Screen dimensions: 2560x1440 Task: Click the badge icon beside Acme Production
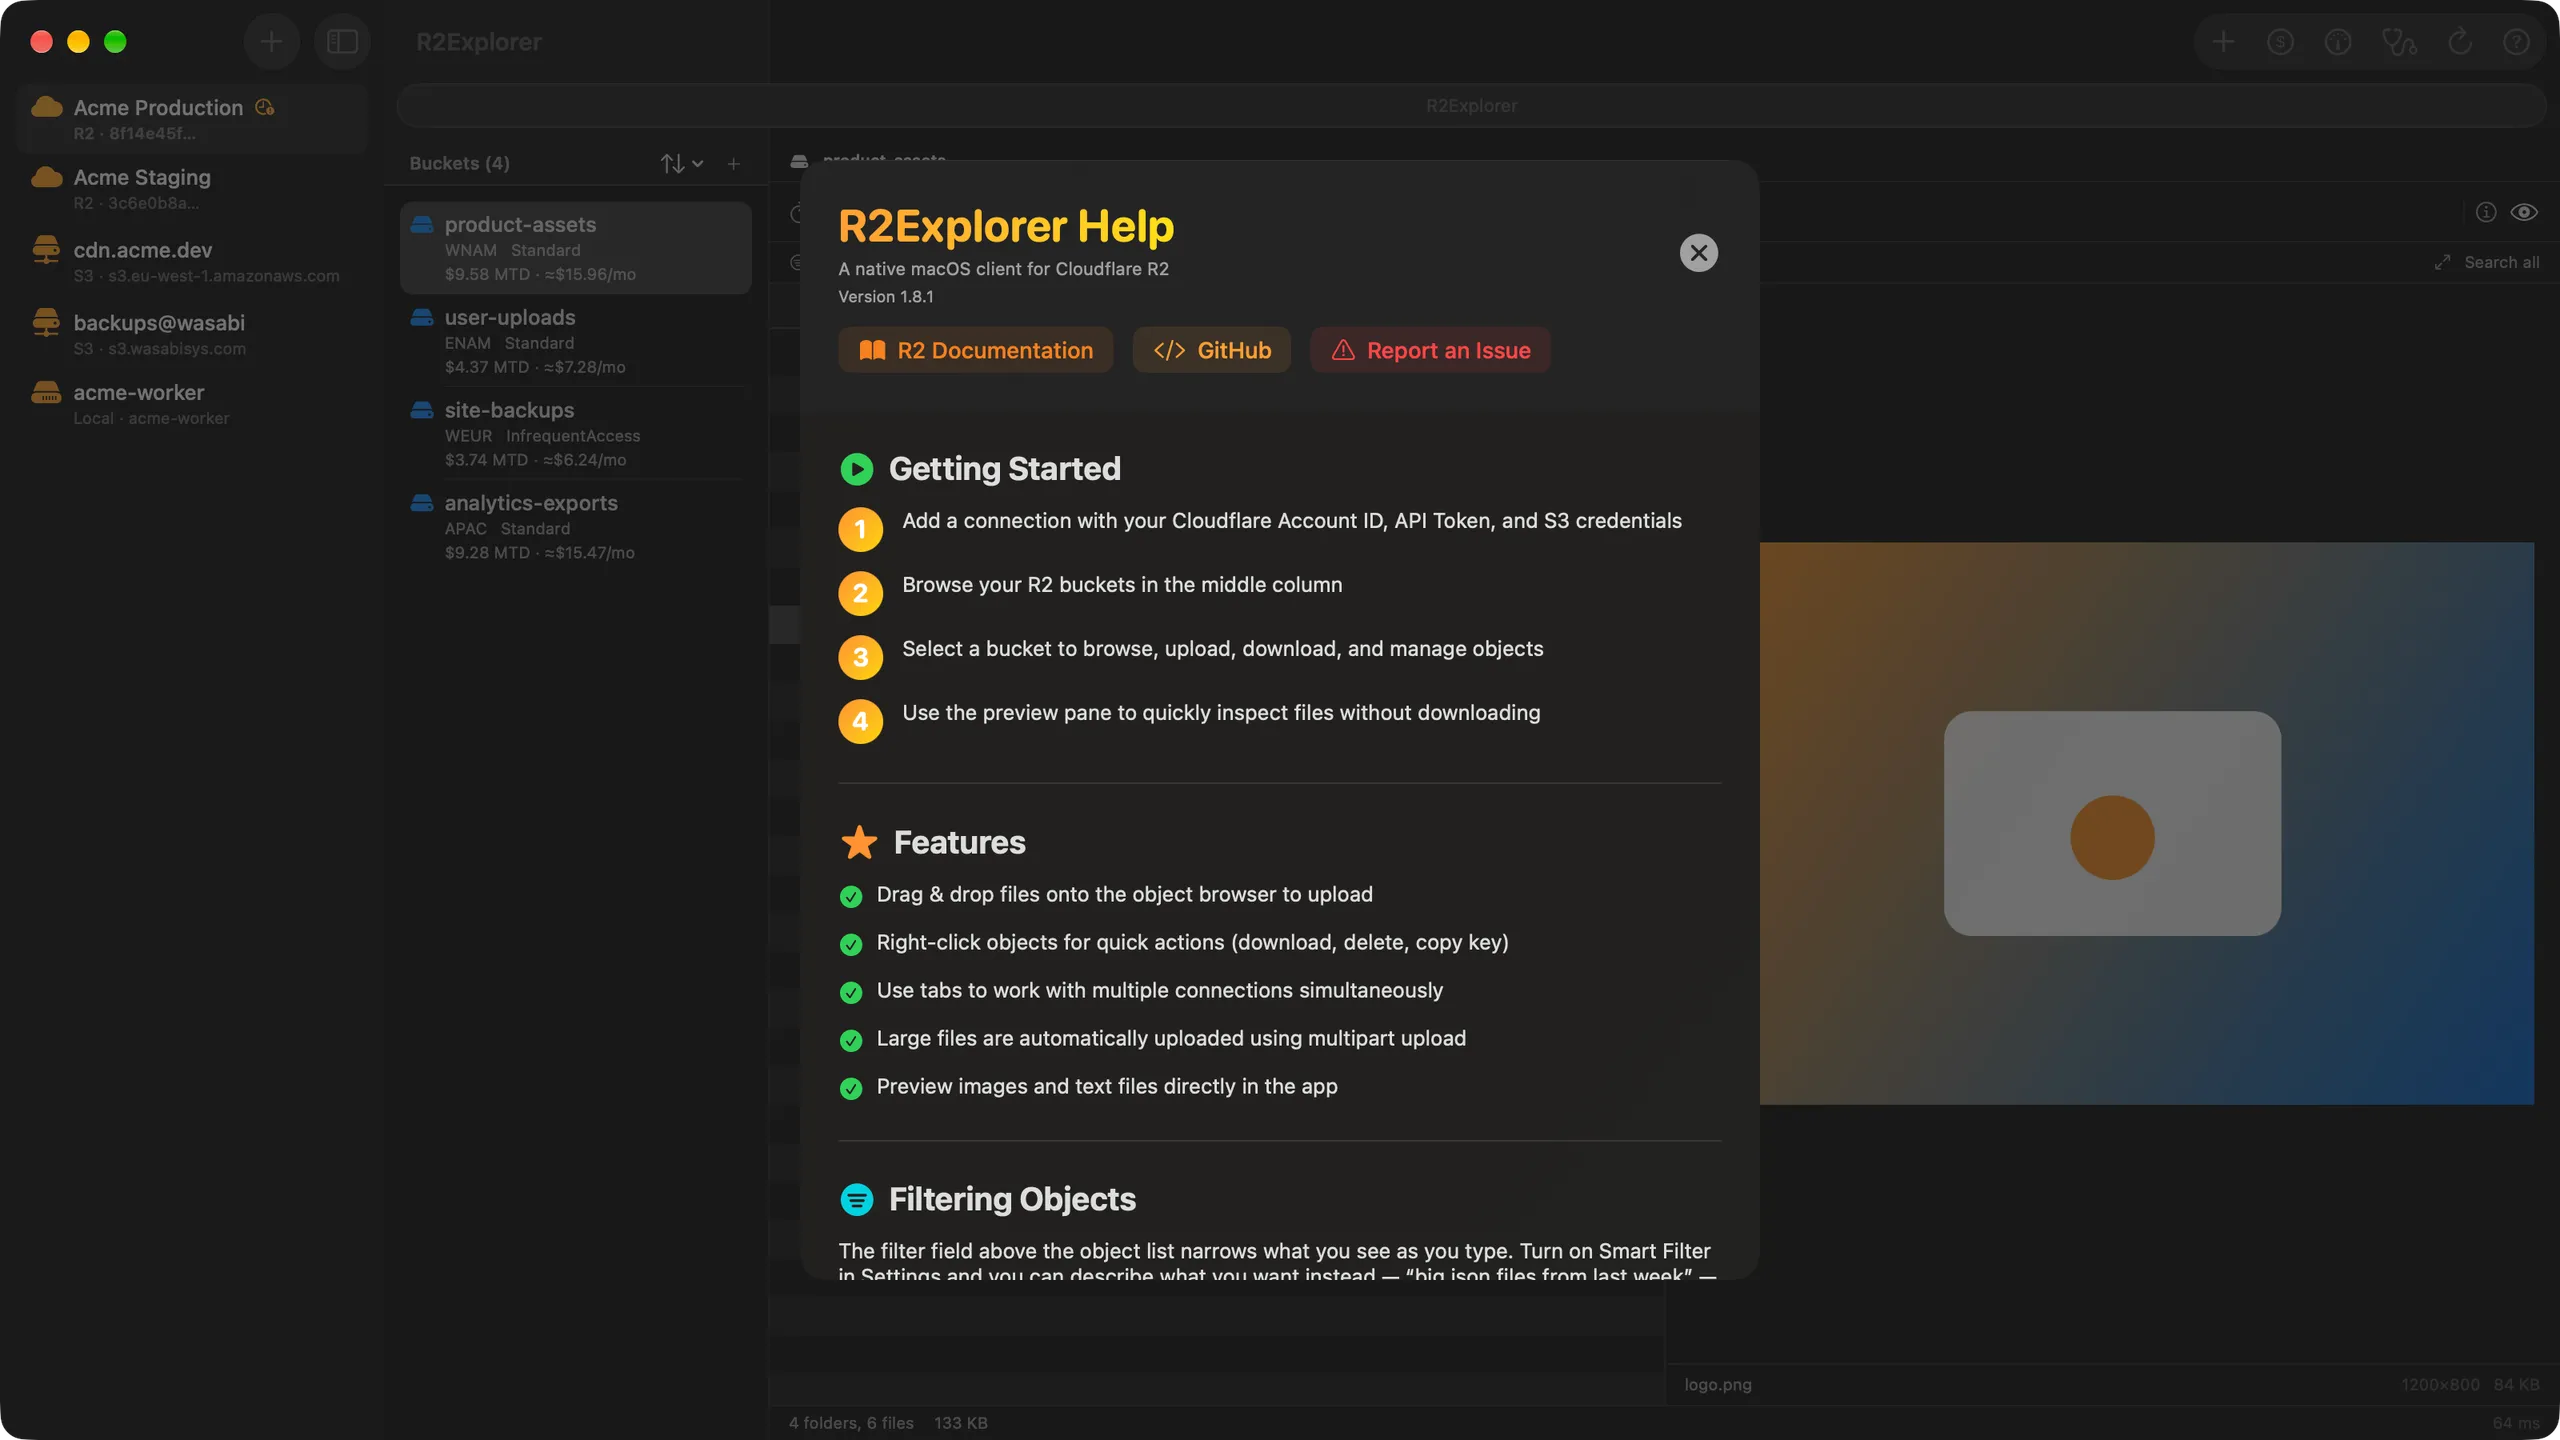pos(265,107)
